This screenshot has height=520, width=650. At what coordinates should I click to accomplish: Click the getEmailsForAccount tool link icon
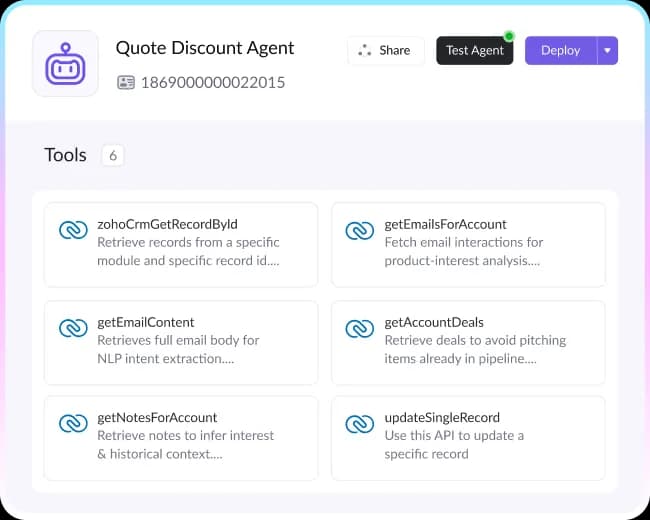point(360,231)
